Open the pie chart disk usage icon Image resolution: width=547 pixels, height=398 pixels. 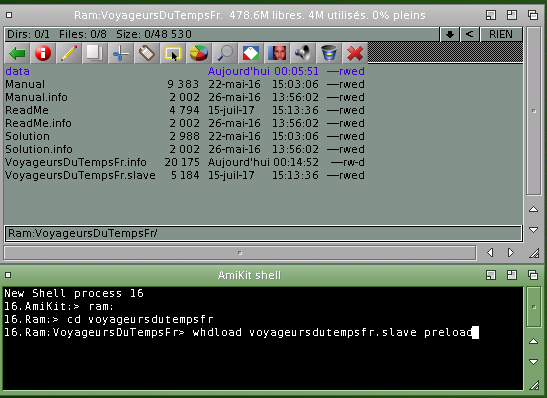pyautogui.click(x=198, y=53)
